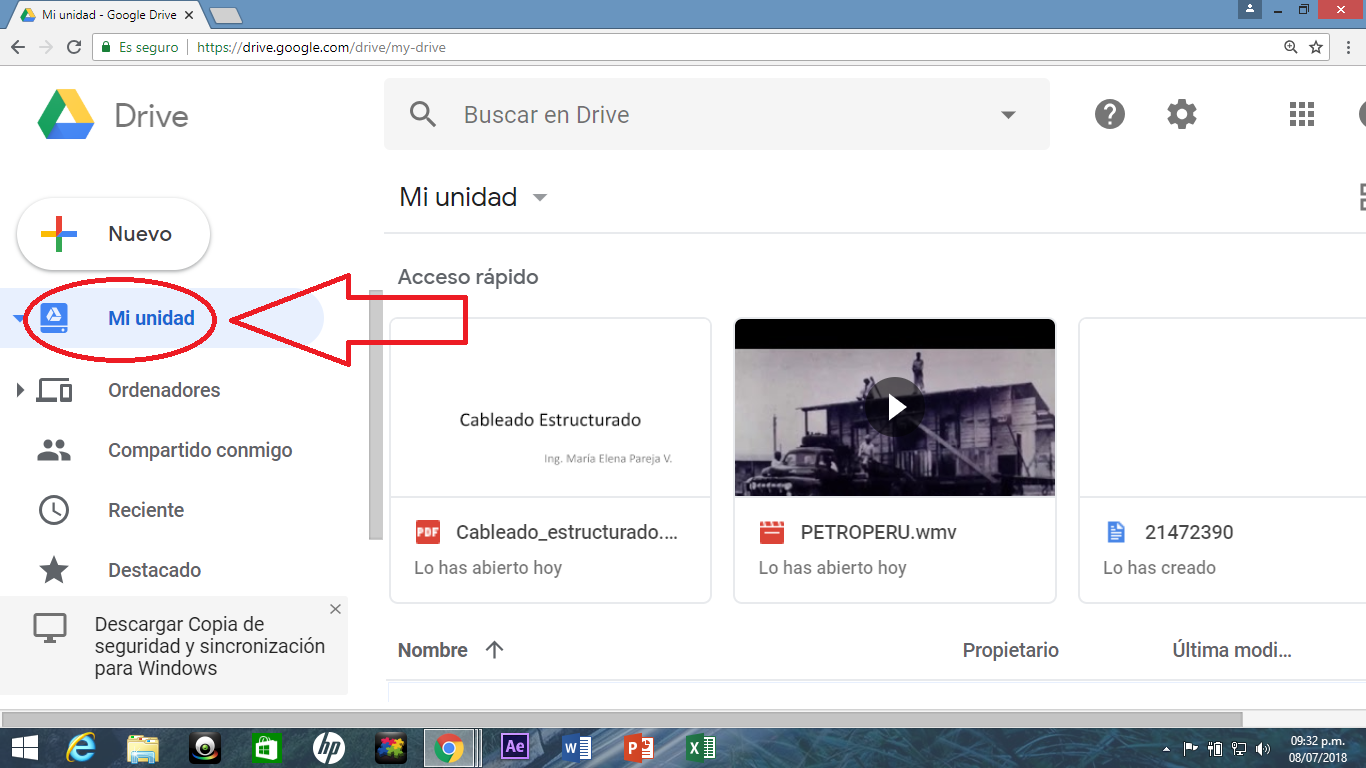Click Descargar Copia de seguridad y sincronización
The width and height of the screenshot is (1366, 768).
tap(210, 646)
